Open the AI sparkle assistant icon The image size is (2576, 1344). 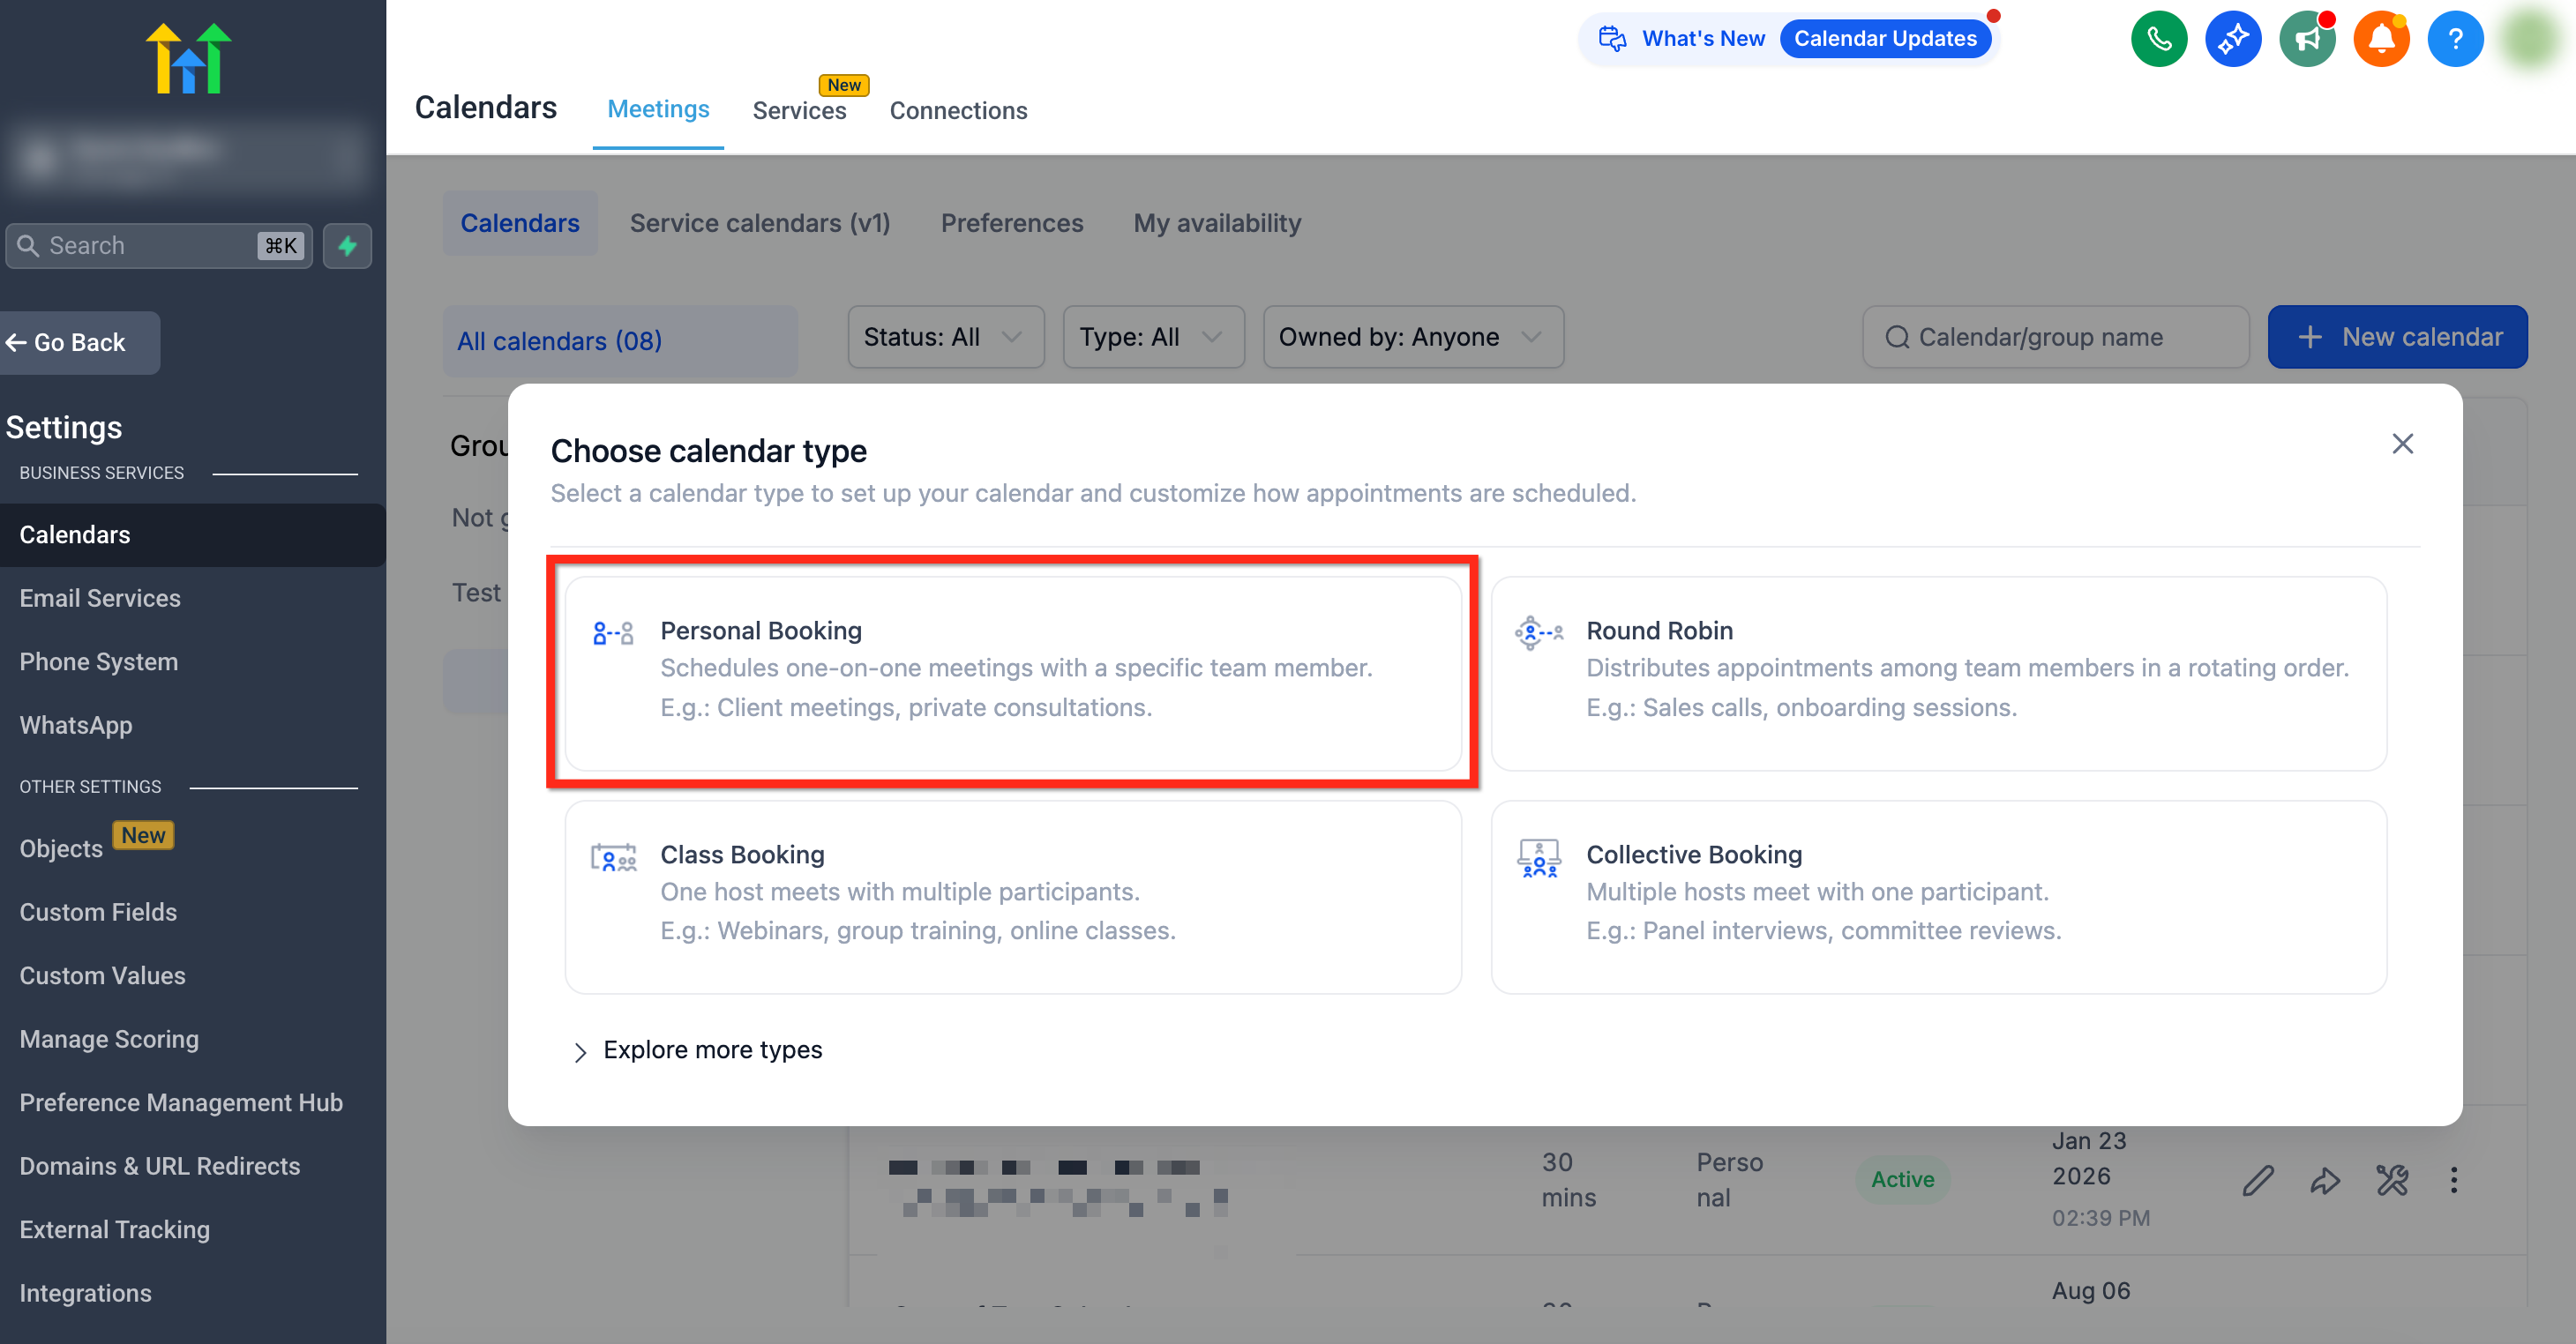pos(2232,39)
